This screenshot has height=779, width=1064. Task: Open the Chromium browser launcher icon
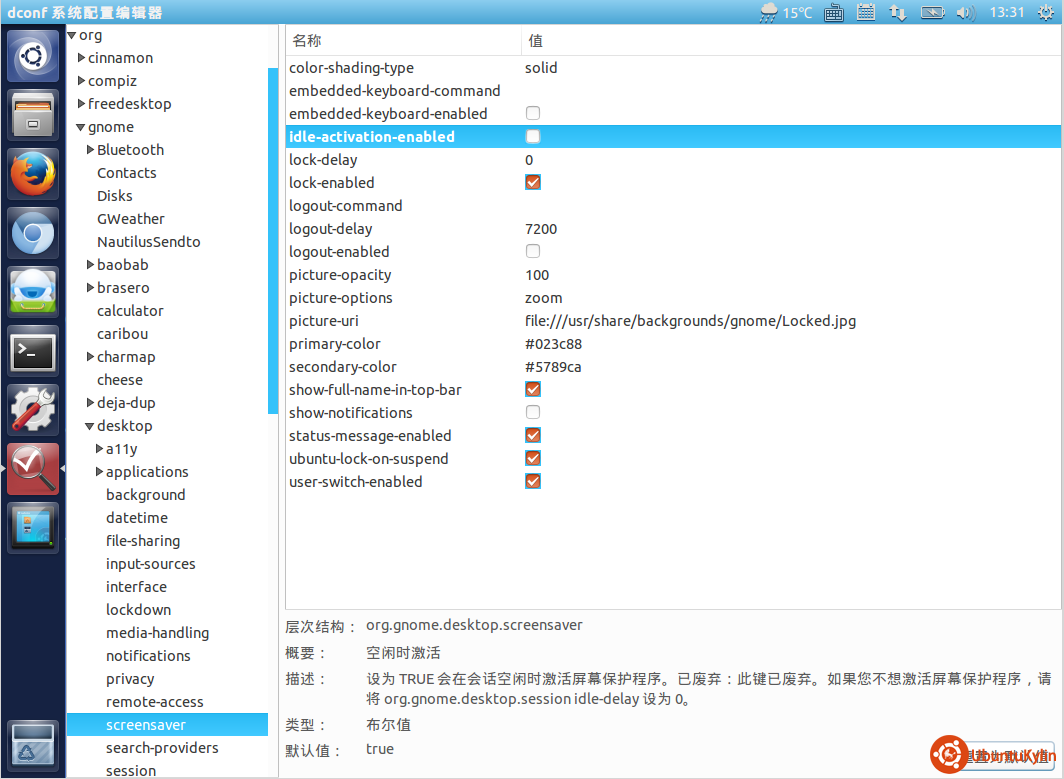coord(33,234)
